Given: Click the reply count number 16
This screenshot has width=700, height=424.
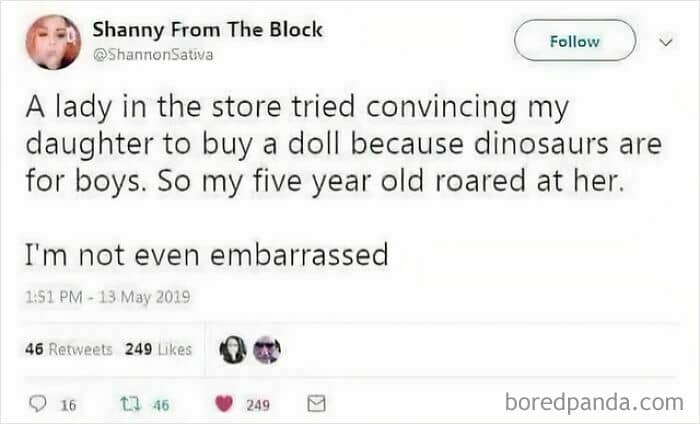Looking at the screenshot, I should (68, 404).
